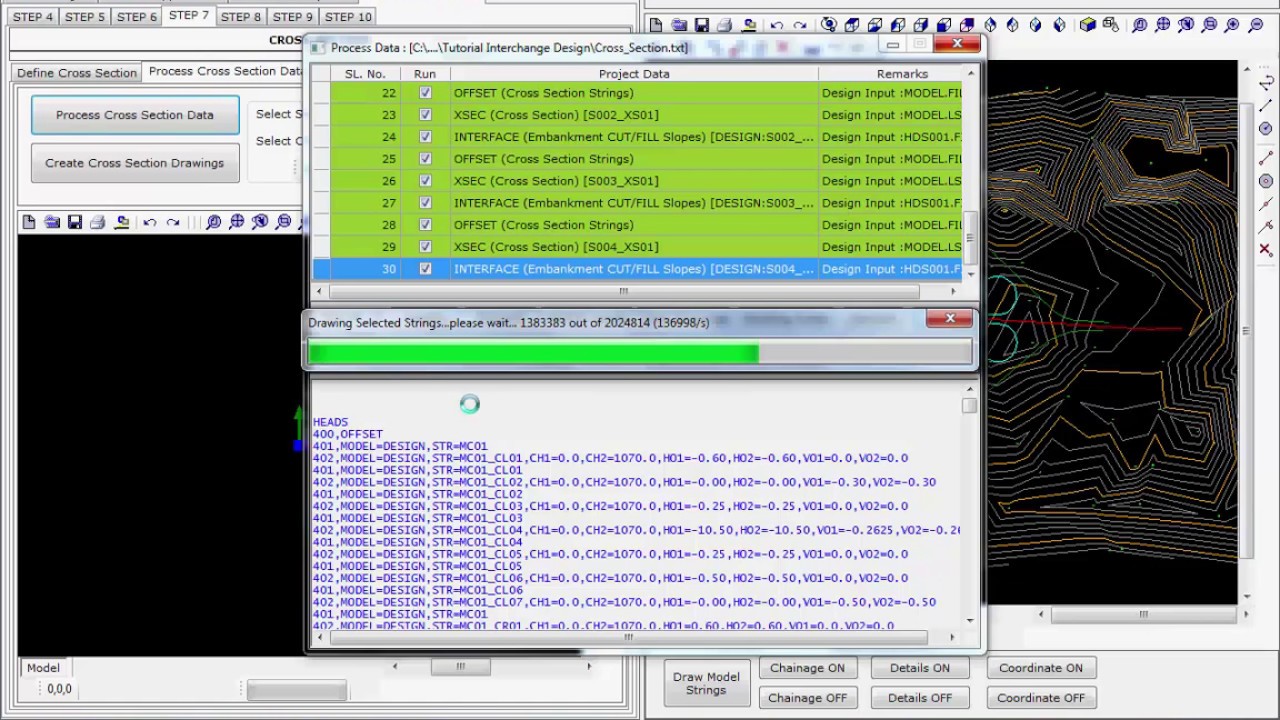Click Details ON button
Screen dimensions: 1280x720
coord(920,668)
